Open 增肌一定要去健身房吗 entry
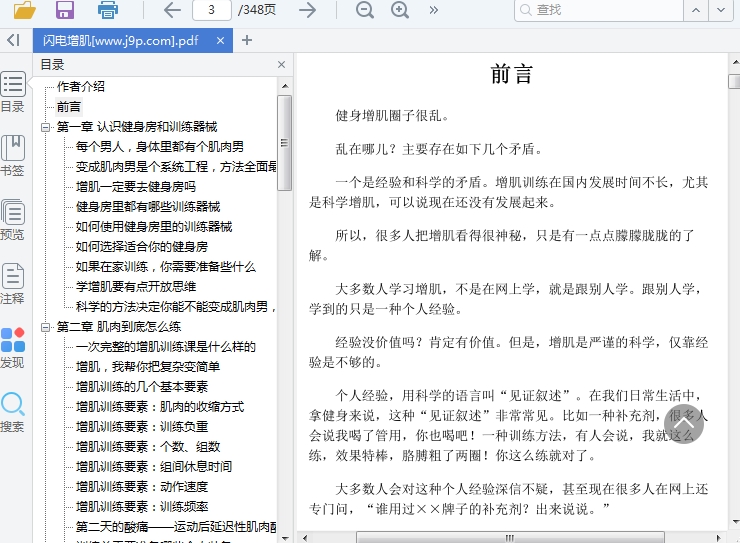Viewport: 740px width, 543px height. (x=136, y=187)
